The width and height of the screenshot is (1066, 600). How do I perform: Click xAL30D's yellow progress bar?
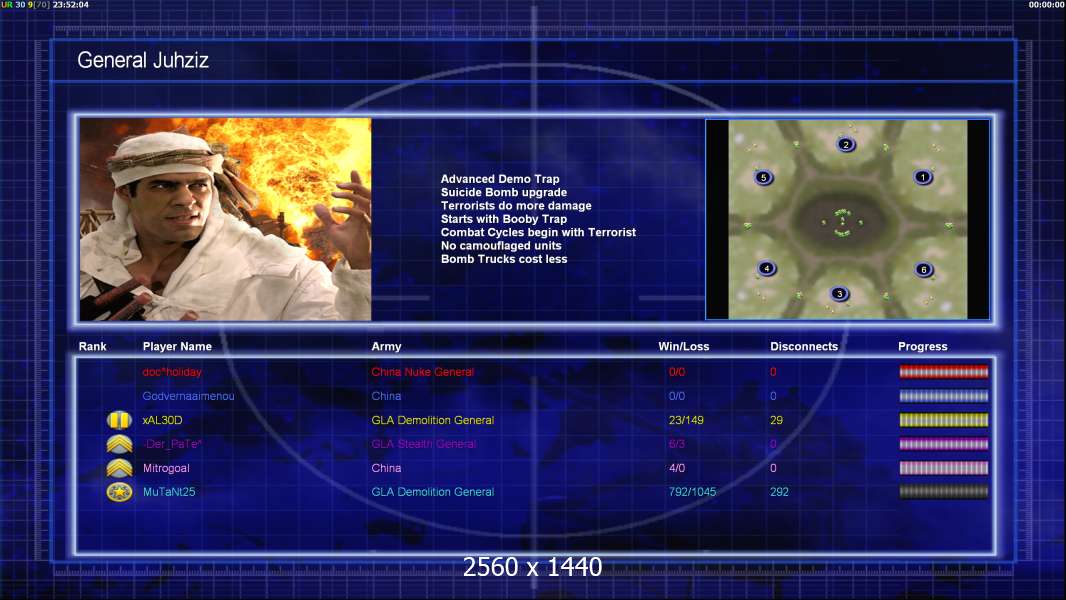pos(944,420)
